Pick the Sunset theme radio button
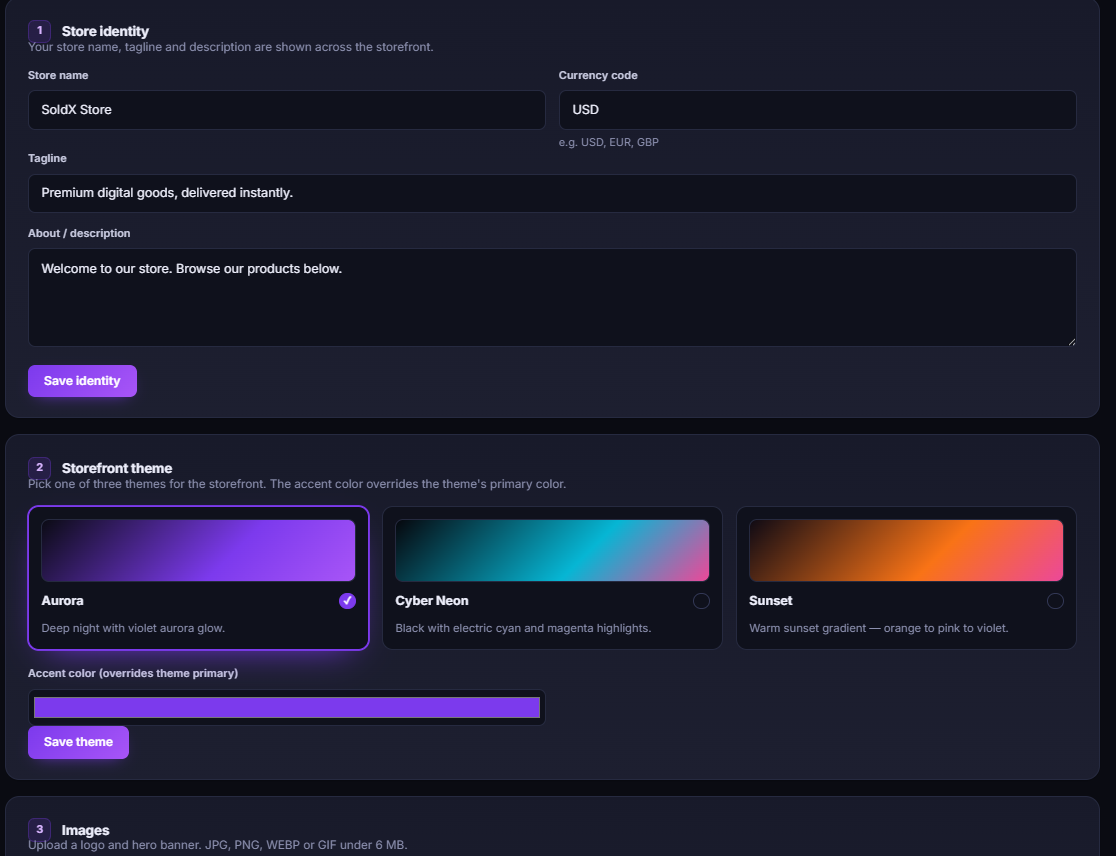 tap(1055, 601)
